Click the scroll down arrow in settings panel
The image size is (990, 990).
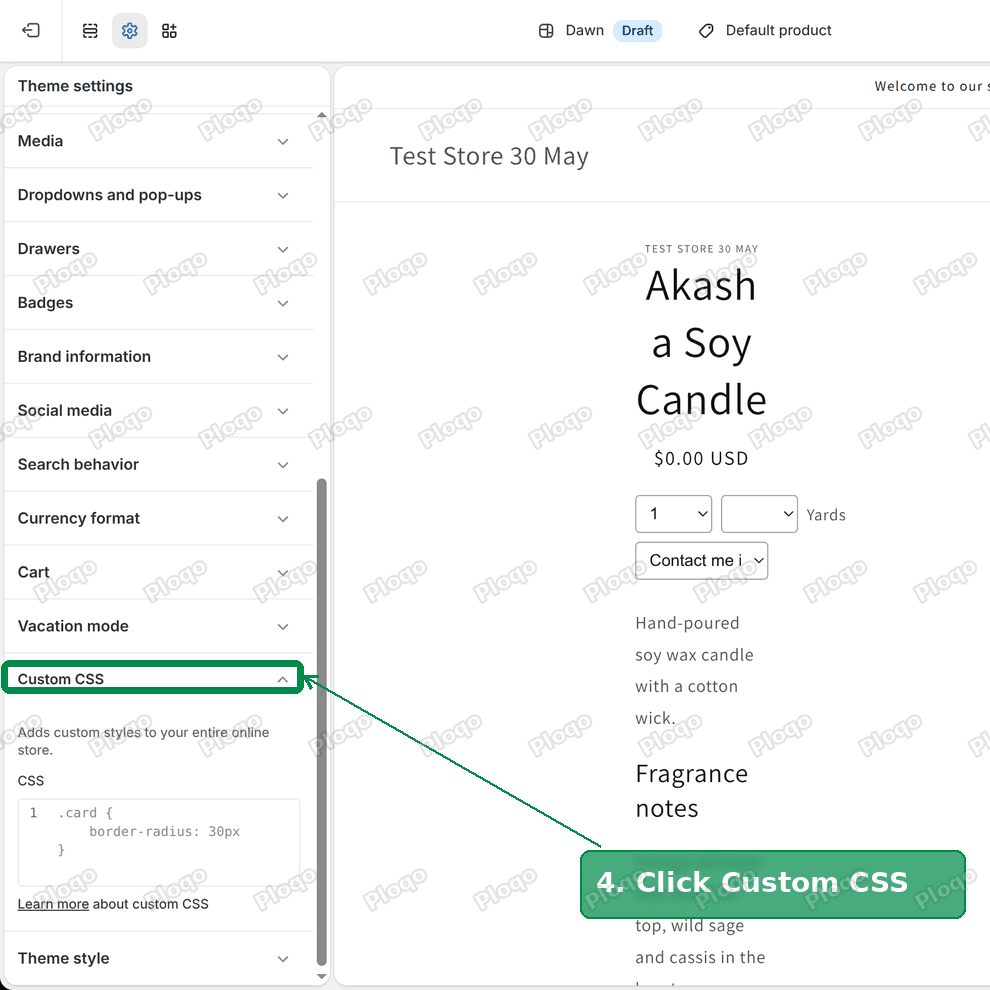tap(321, 976)
